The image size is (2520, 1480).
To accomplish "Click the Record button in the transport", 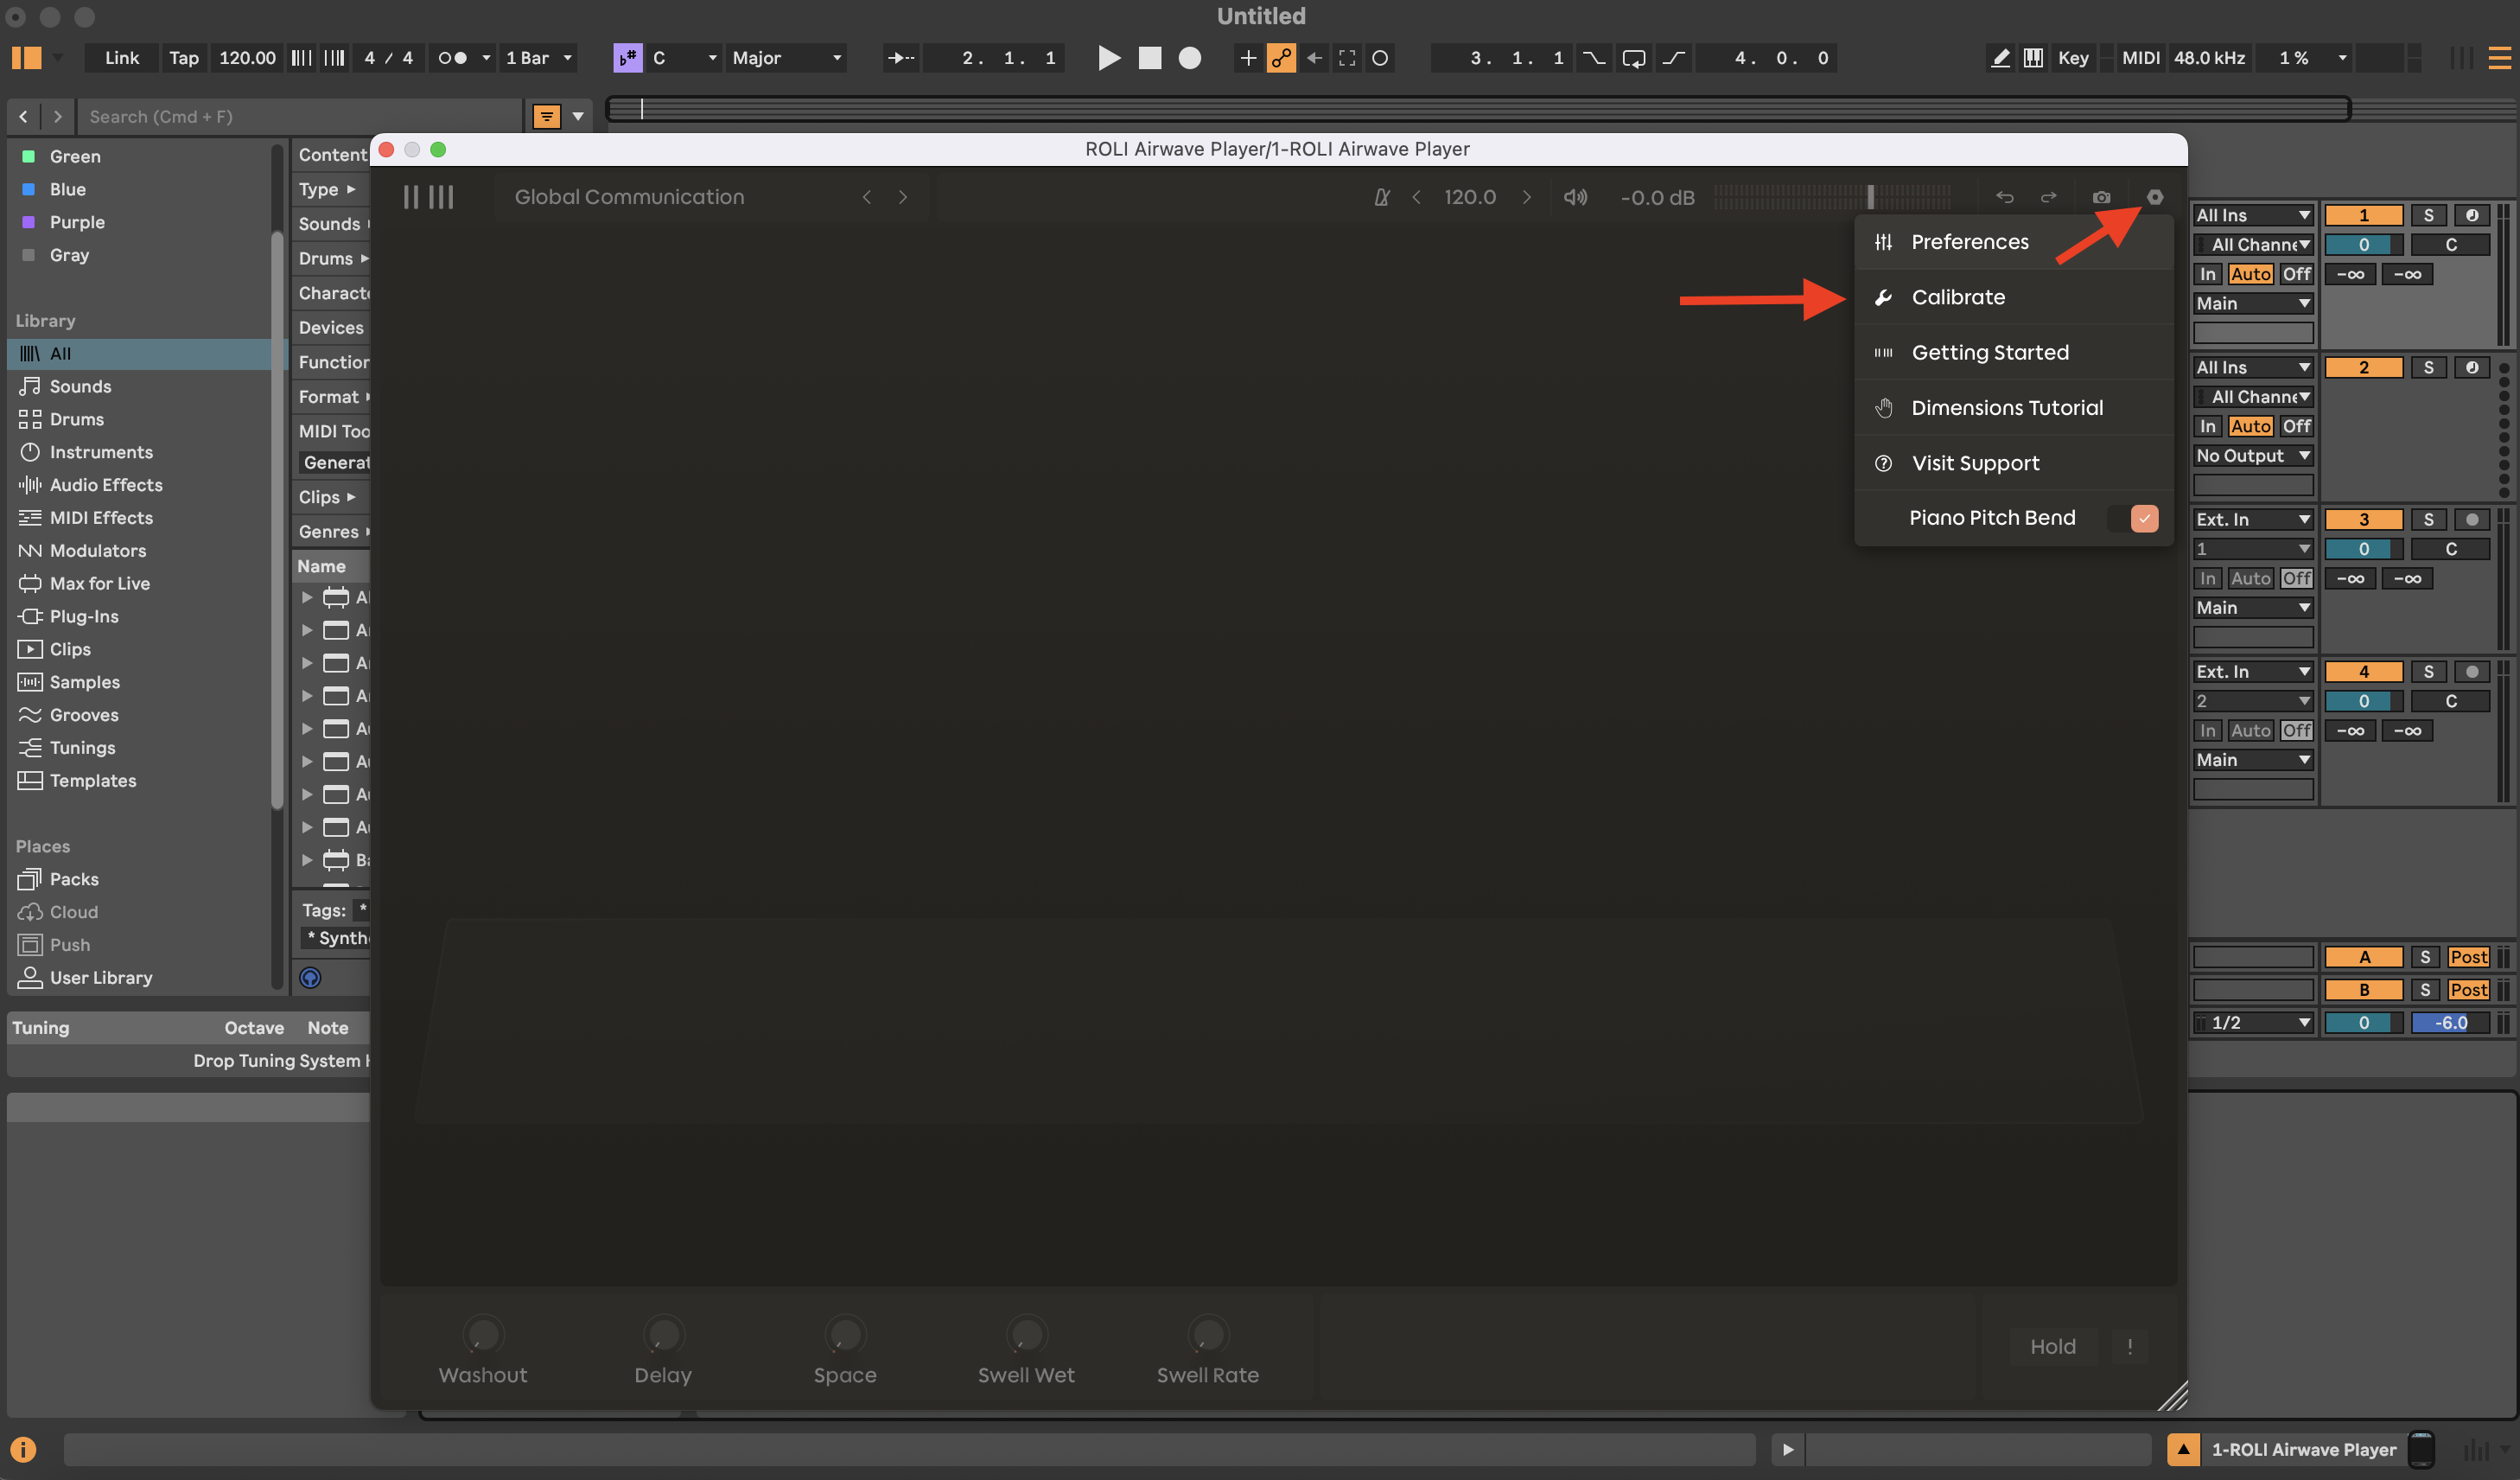I will point(1189,58).
